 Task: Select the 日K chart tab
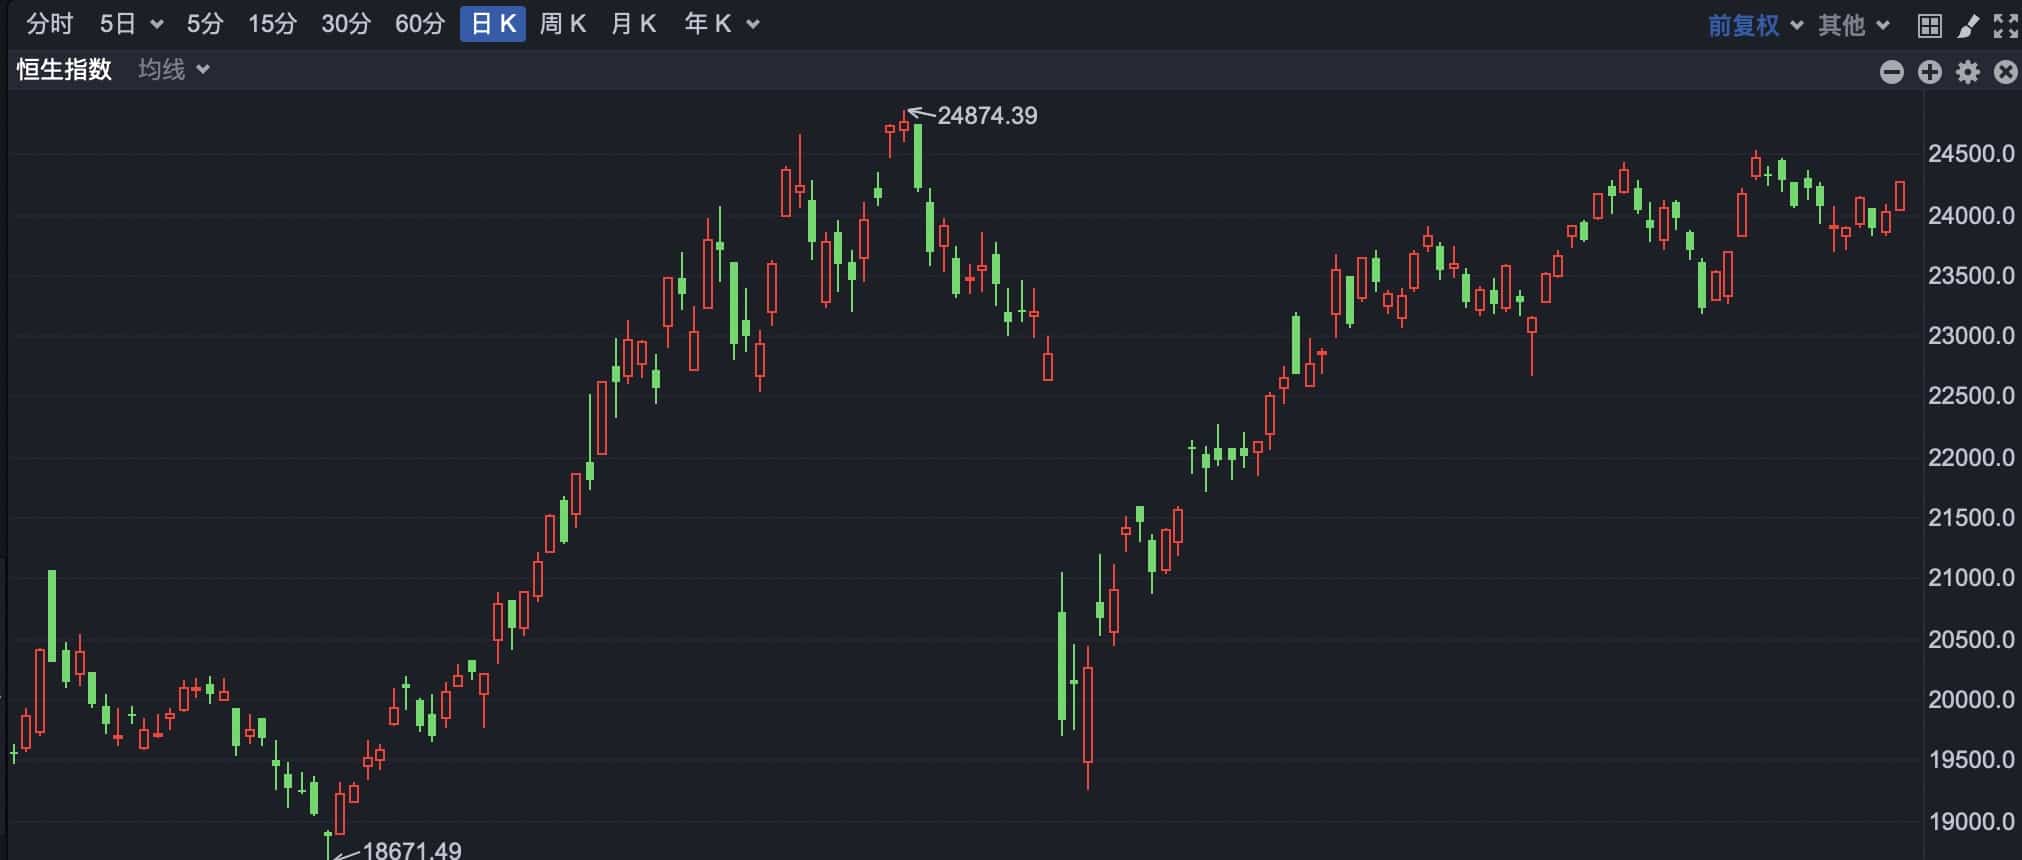(x=492, y=24)
